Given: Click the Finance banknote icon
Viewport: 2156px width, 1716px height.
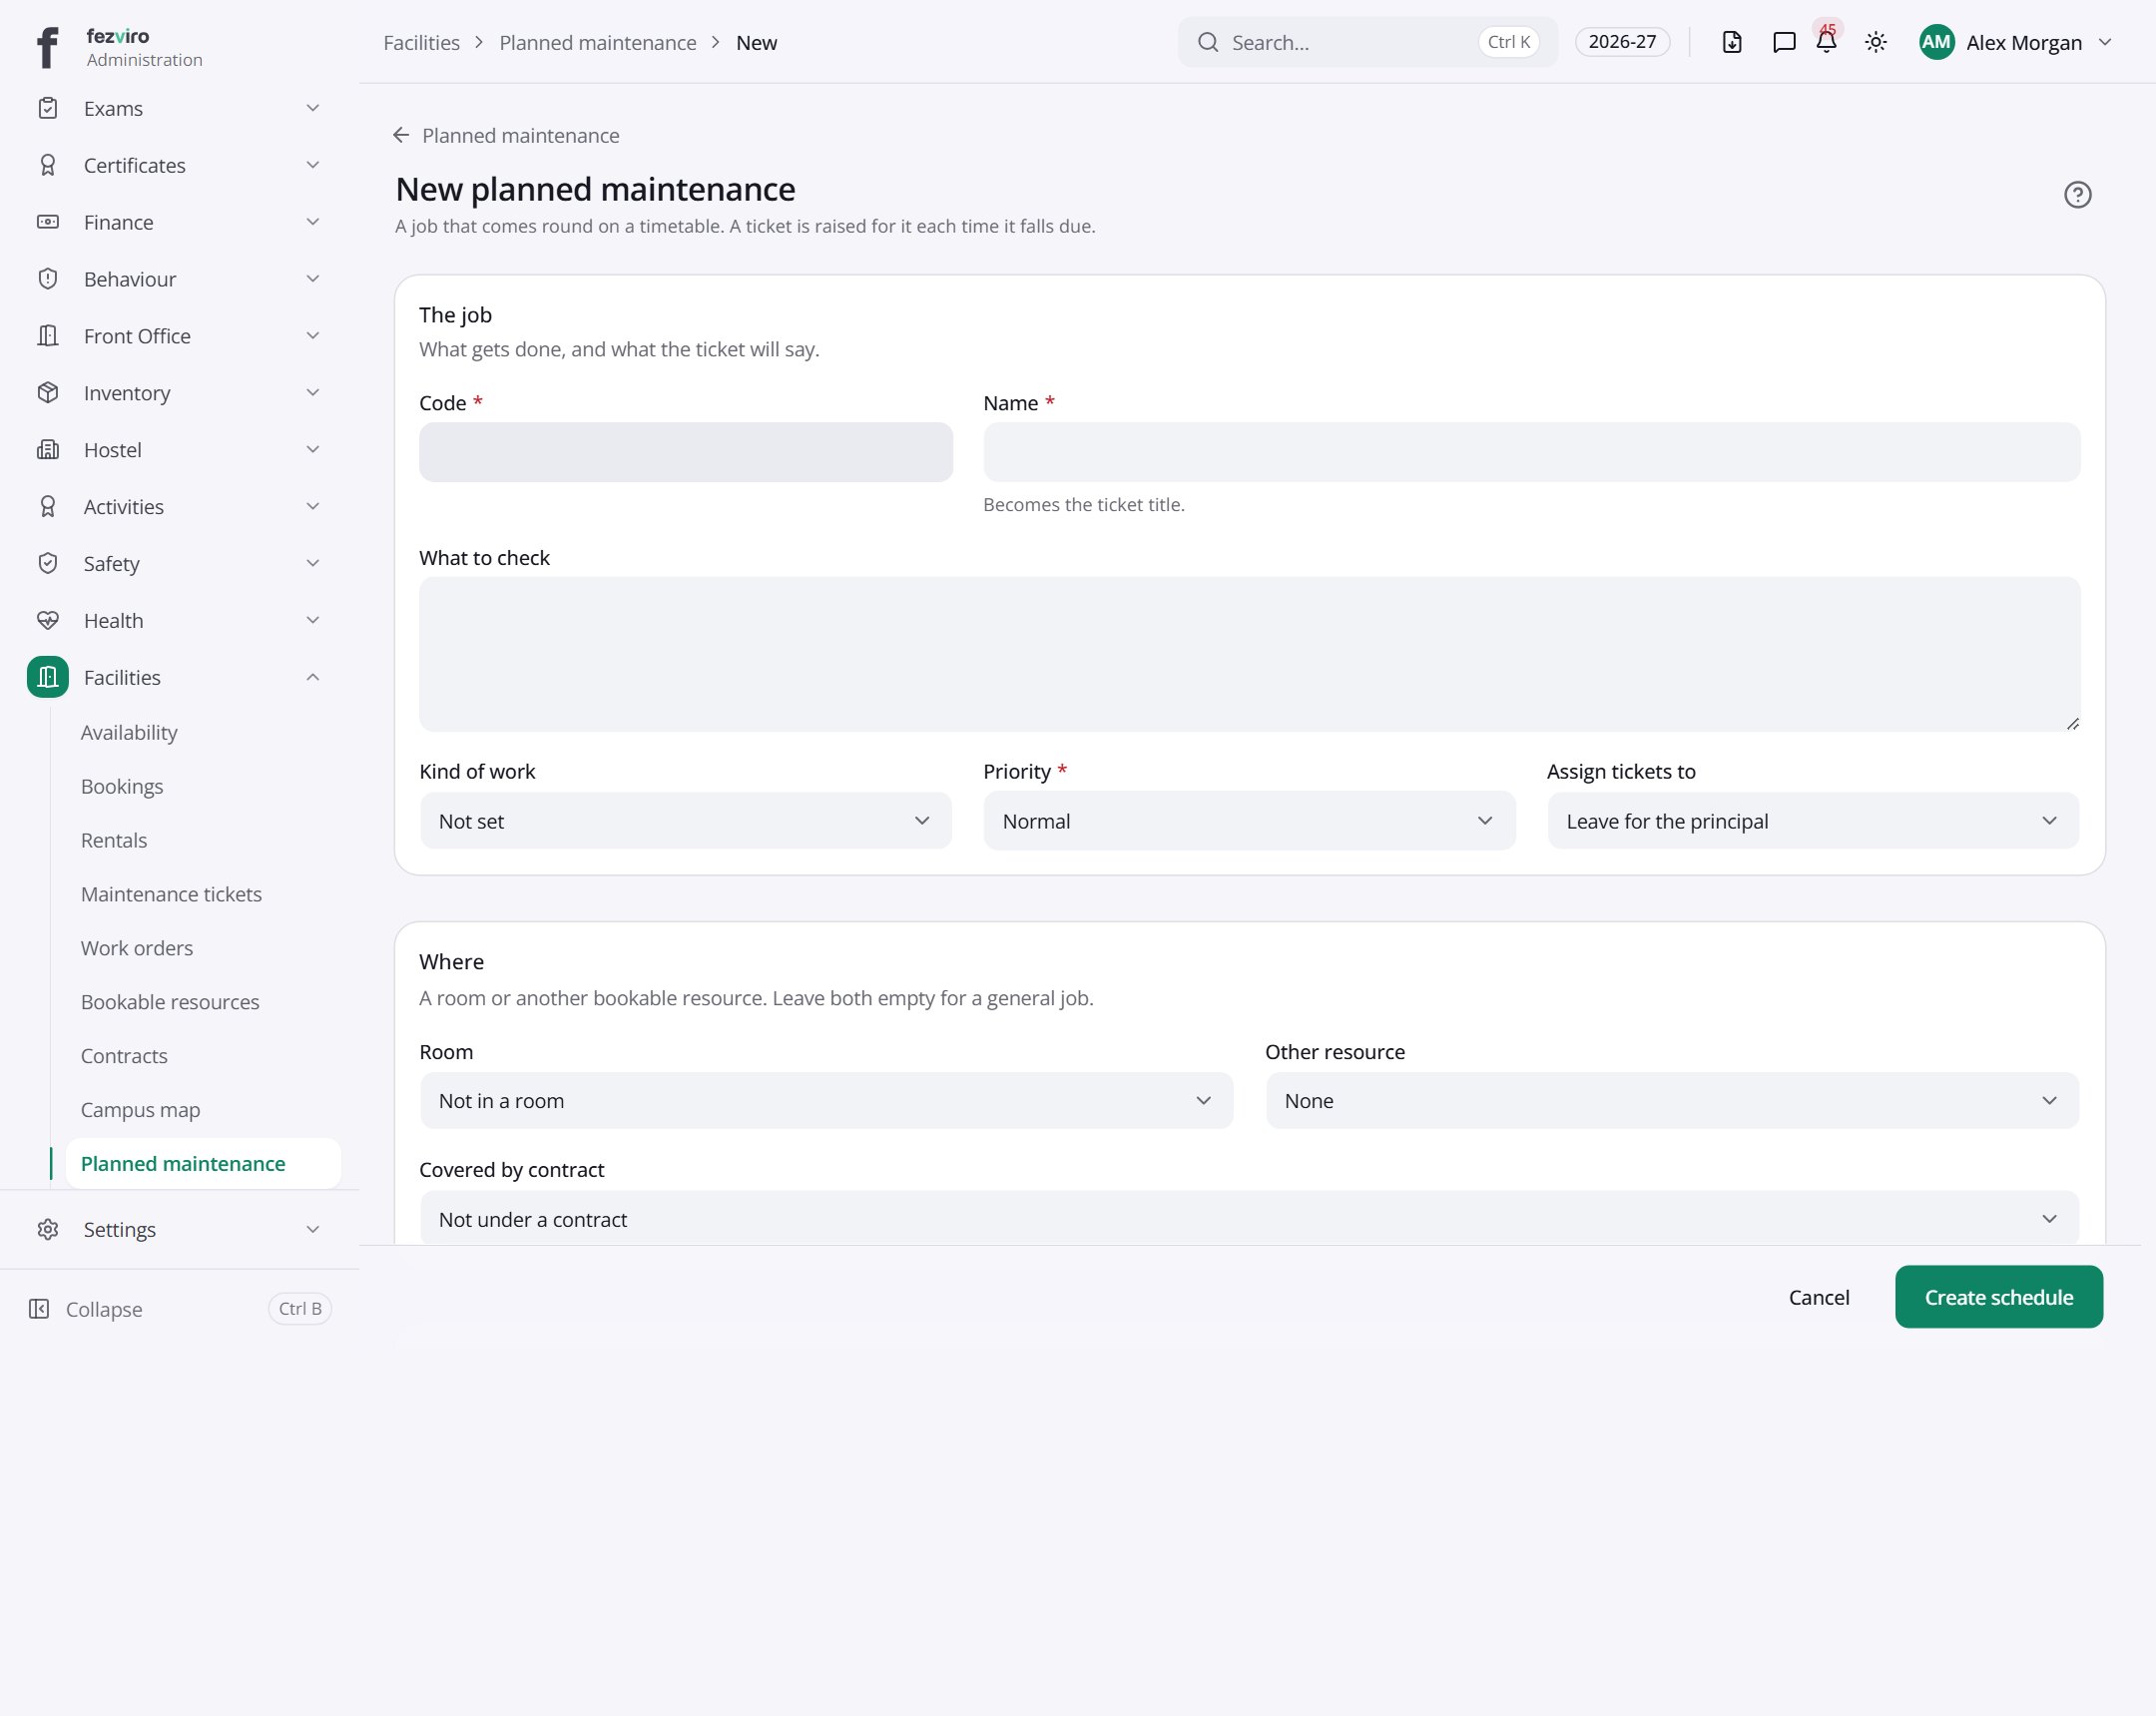Looking at the screenshot, I should [x=48, y=222].
